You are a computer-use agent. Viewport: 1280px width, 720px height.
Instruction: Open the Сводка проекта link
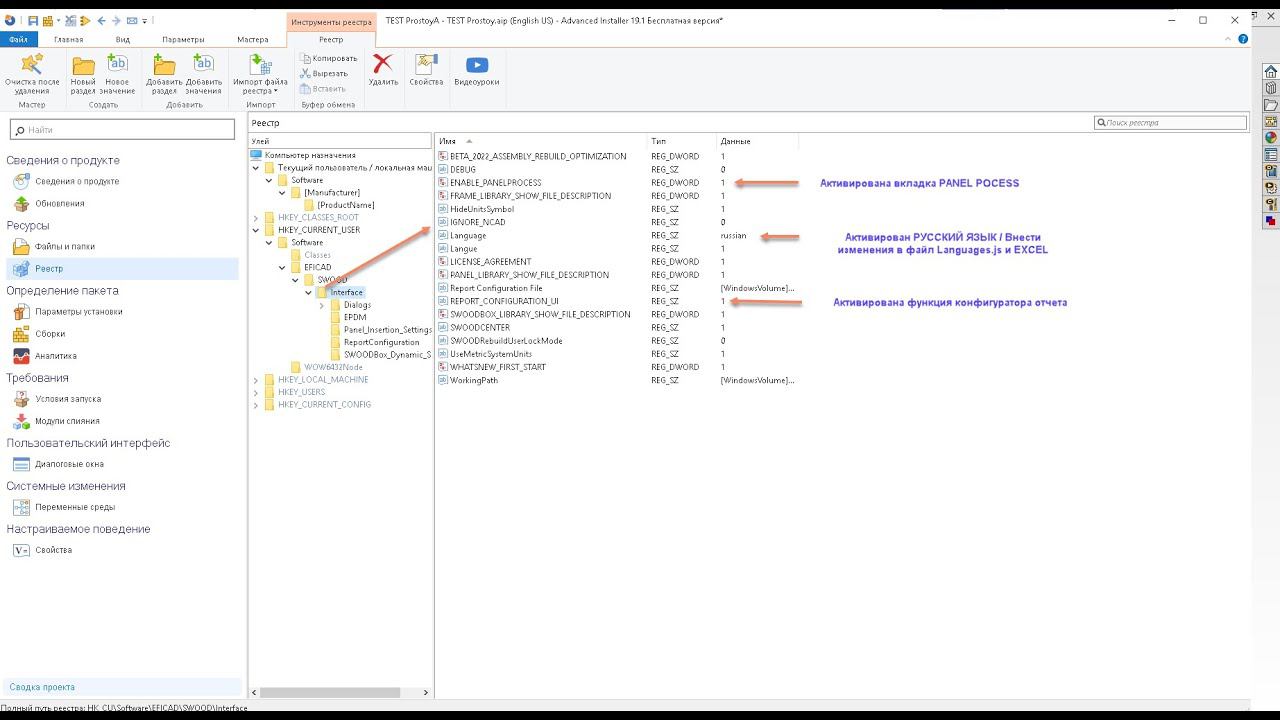[42, 687]
